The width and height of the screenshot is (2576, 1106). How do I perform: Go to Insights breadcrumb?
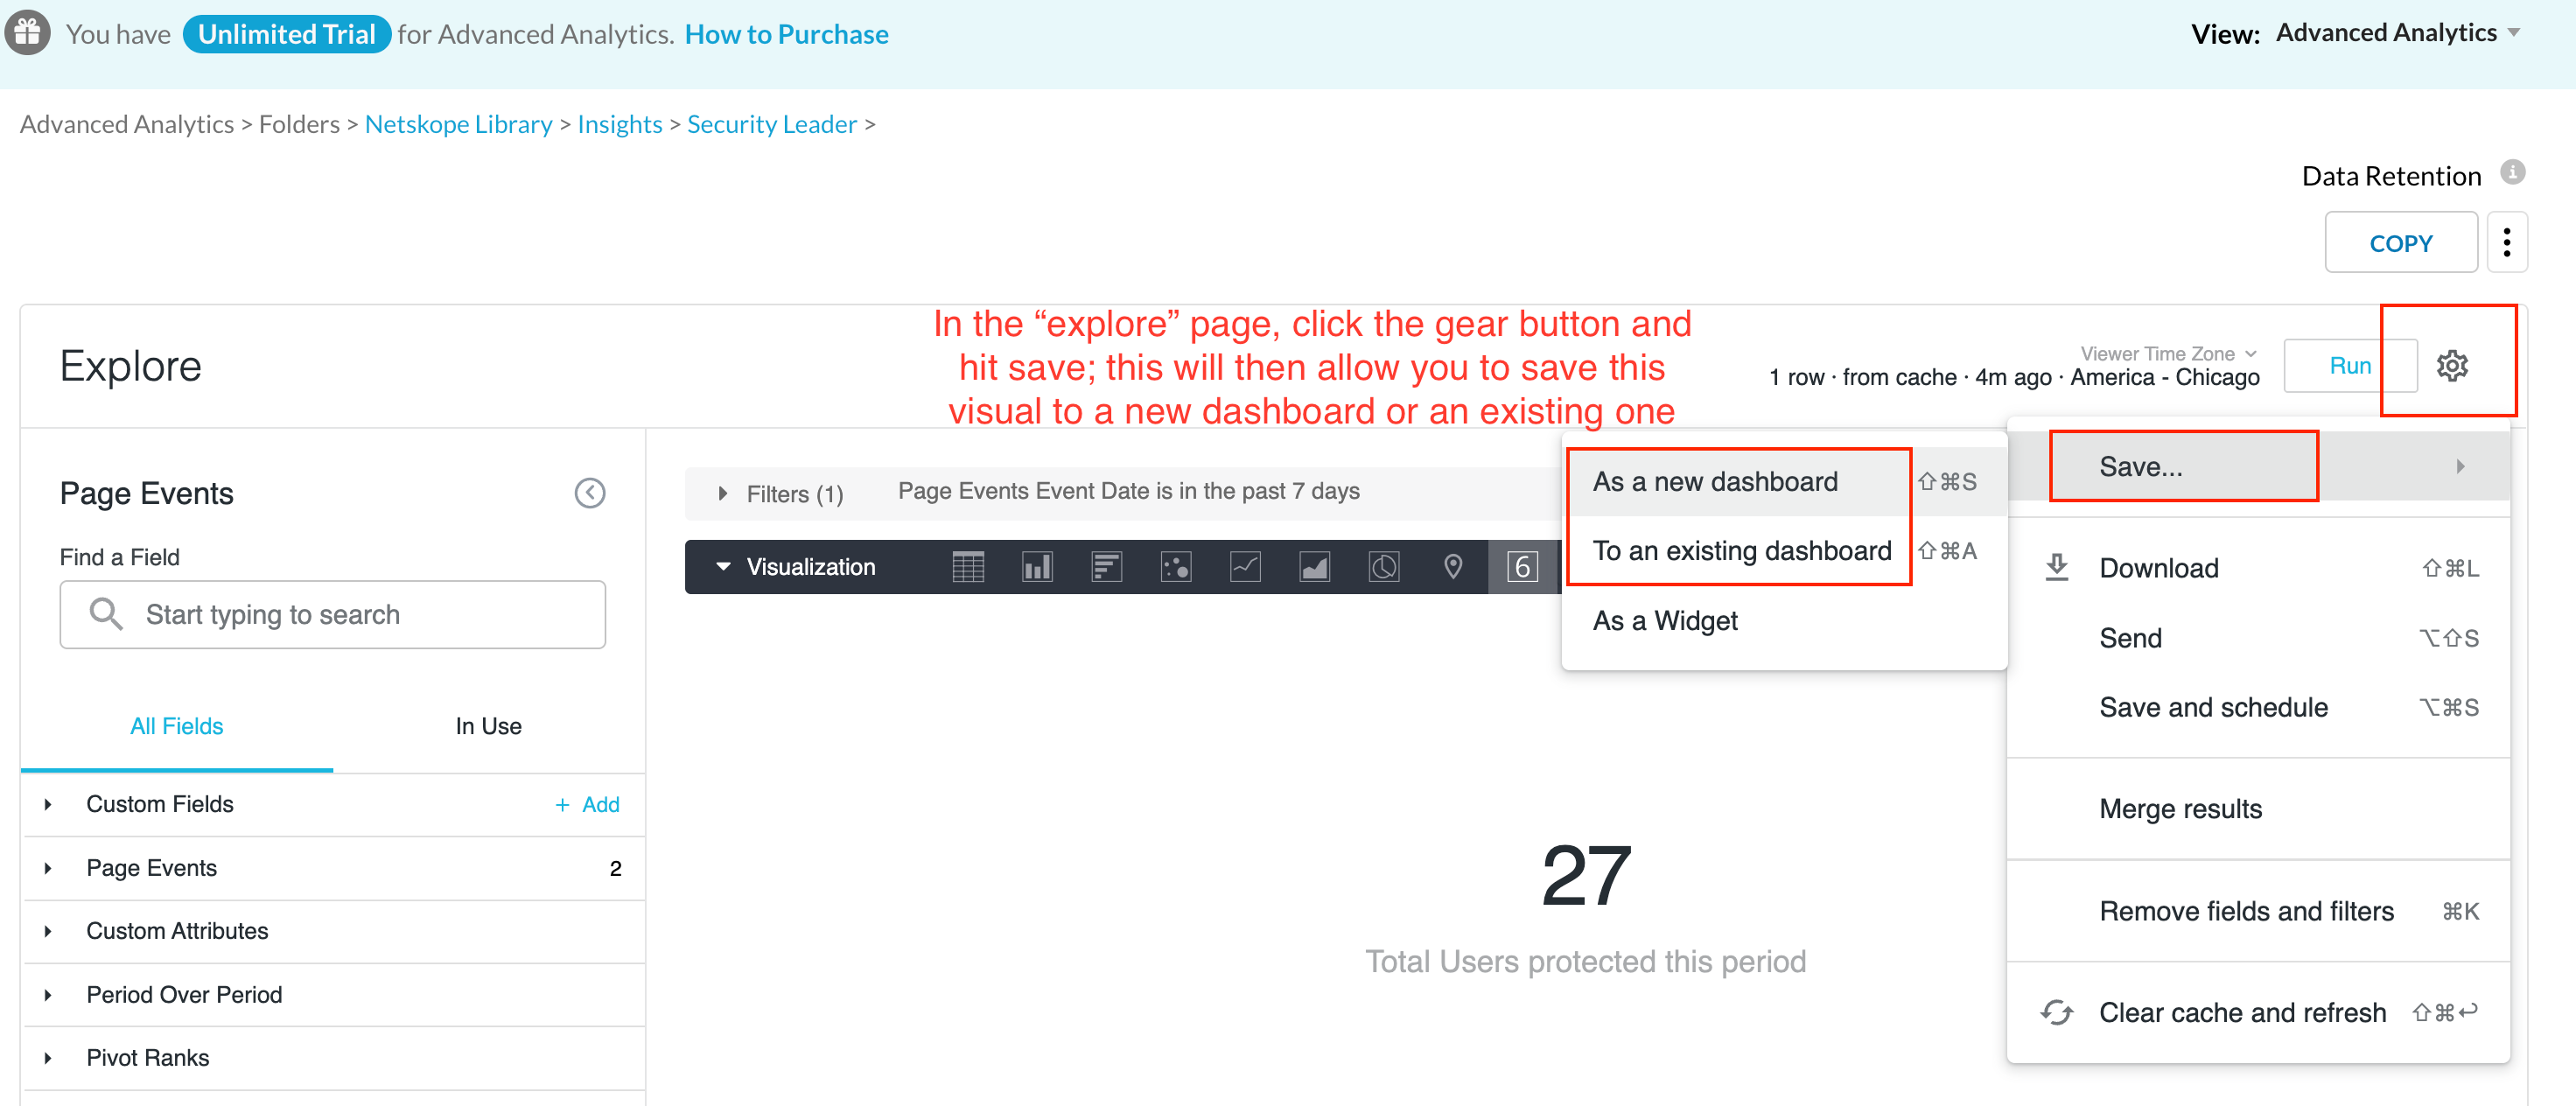pyautogui.click(x=619, y=124)
